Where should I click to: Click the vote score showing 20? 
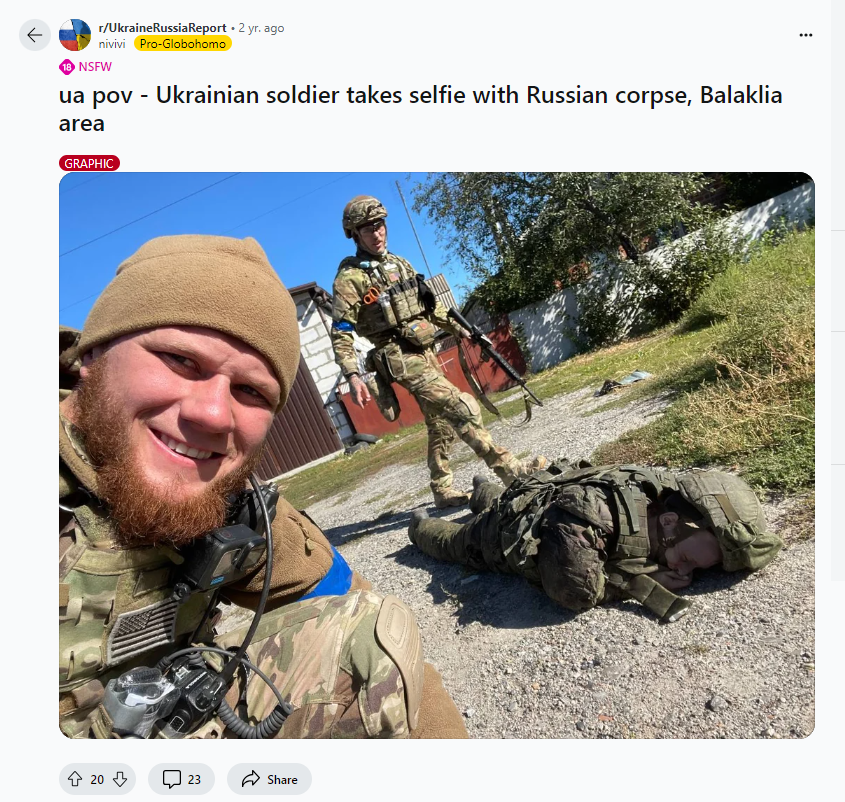click(97, 780)
